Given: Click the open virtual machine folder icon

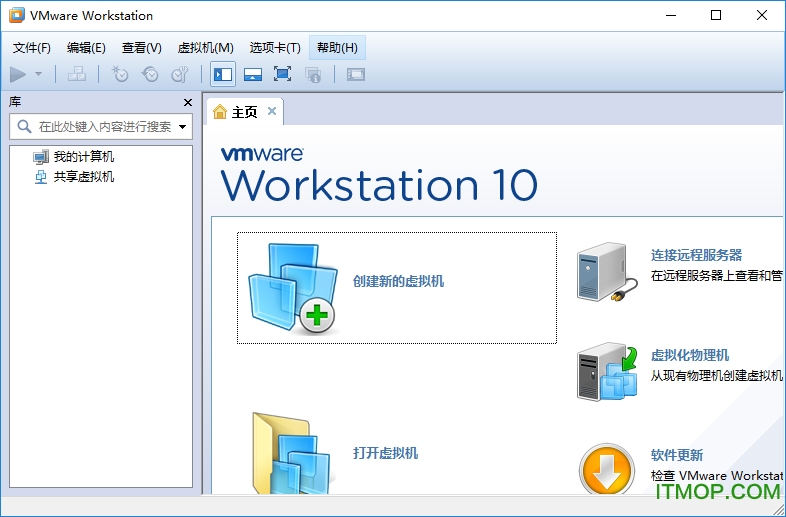Looking at the screenshot, I should click(292, 454).
